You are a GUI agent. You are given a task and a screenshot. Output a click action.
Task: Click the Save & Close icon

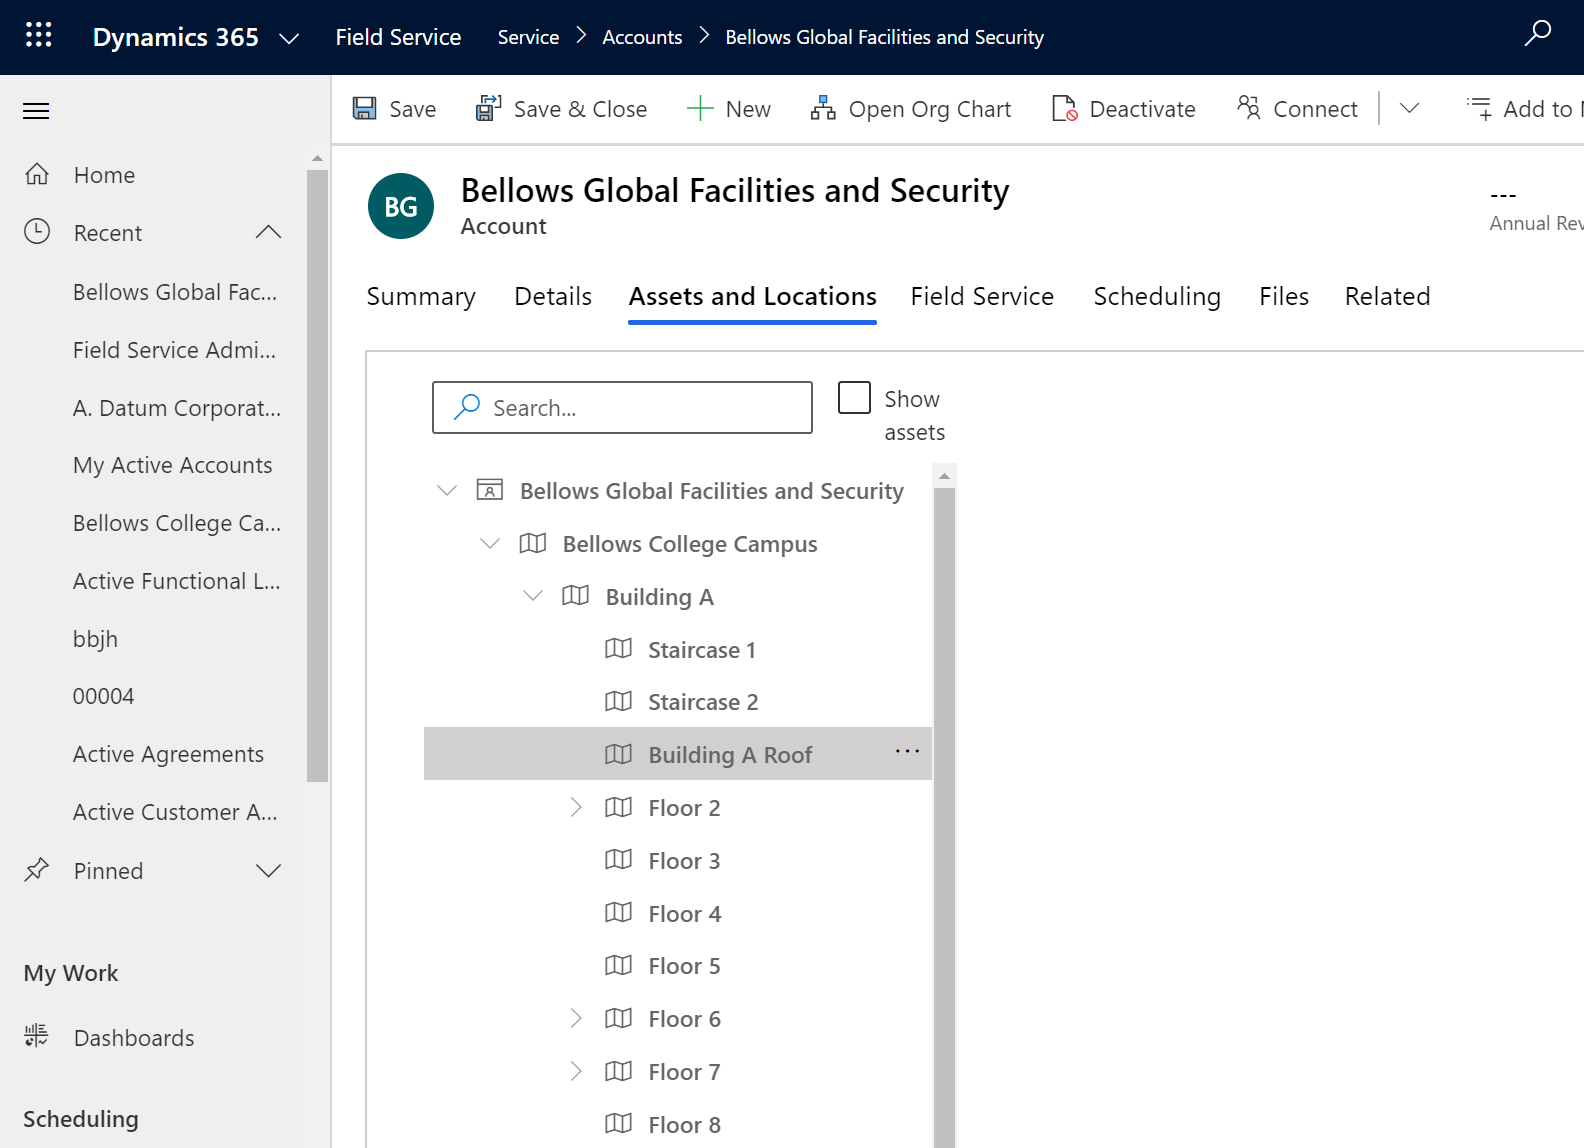(x=488, y=108)
